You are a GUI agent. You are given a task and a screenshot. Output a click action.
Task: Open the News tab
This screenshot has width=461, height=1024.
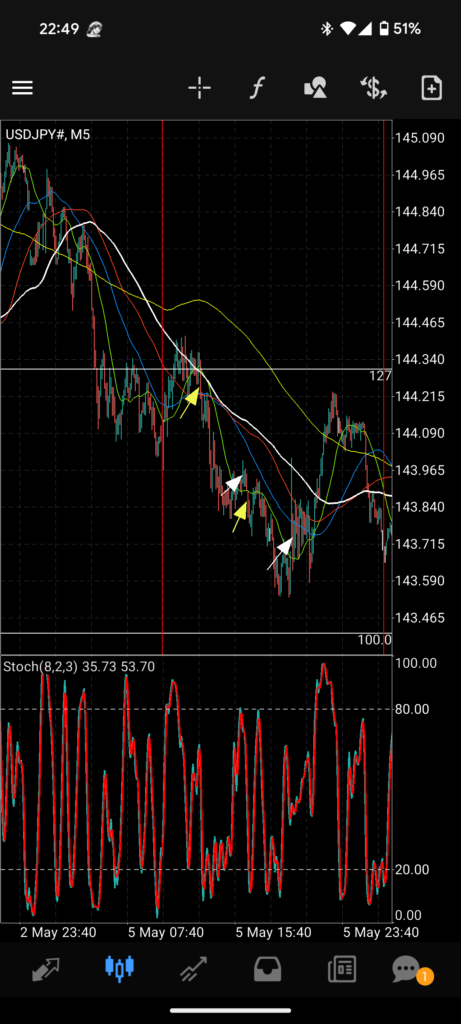tap(342, 969)
